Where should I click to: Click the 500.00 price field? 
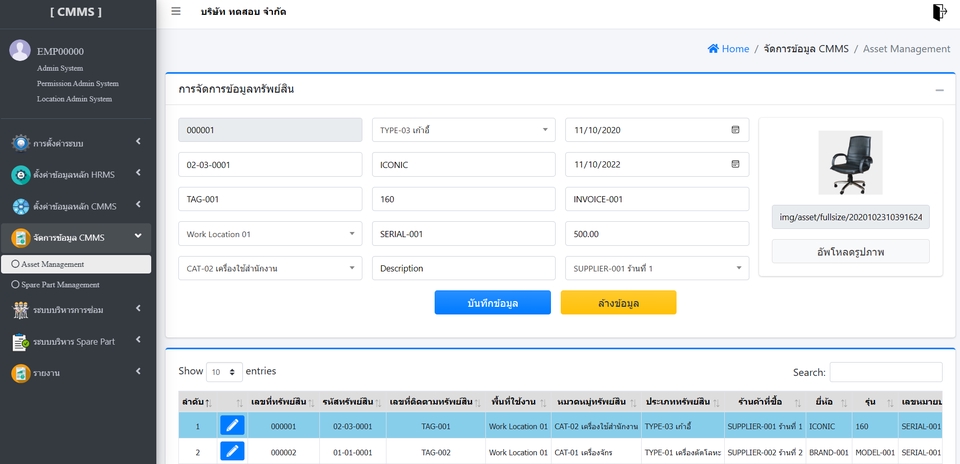pos(657,234)
